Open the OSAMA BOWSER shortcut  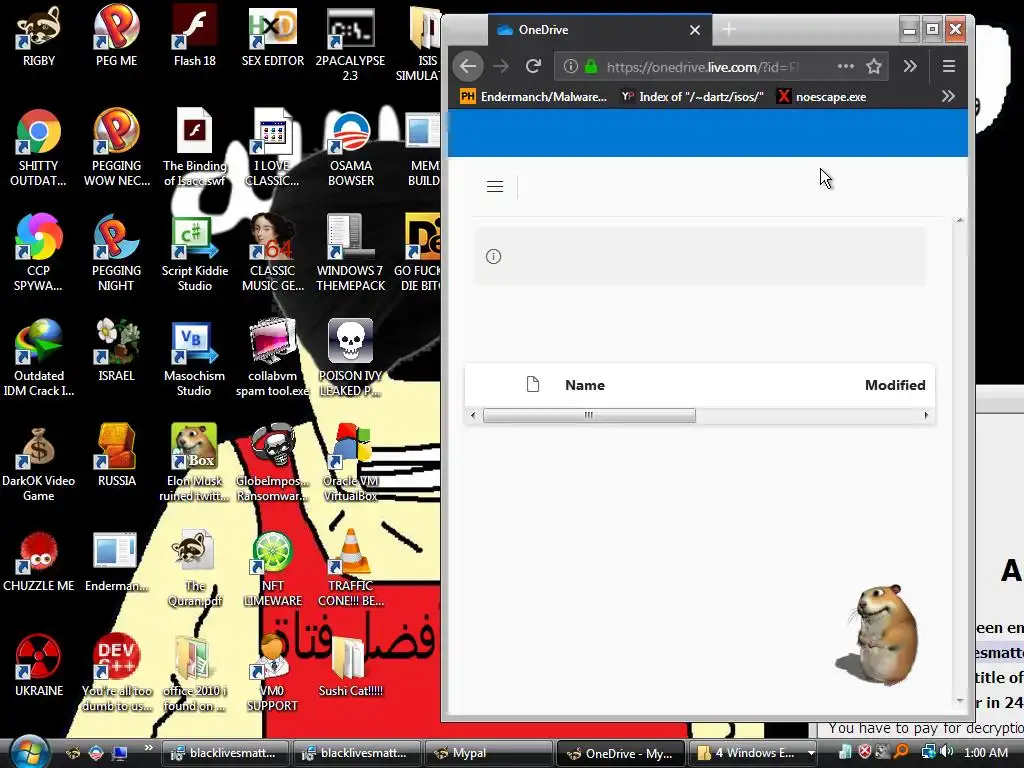tap(351, 148)
